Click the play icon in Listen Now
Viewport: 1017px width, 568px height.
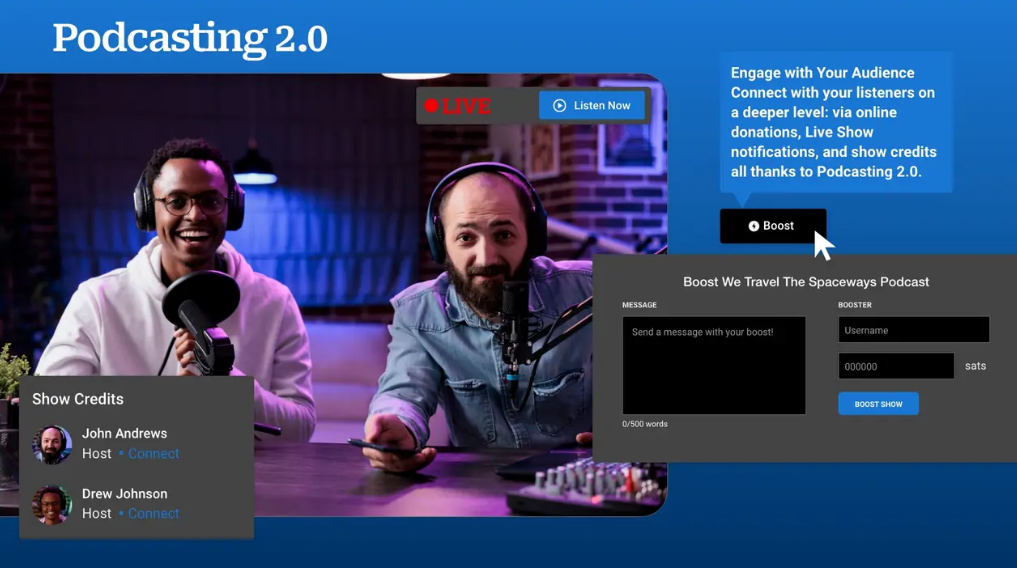[559, 106]
